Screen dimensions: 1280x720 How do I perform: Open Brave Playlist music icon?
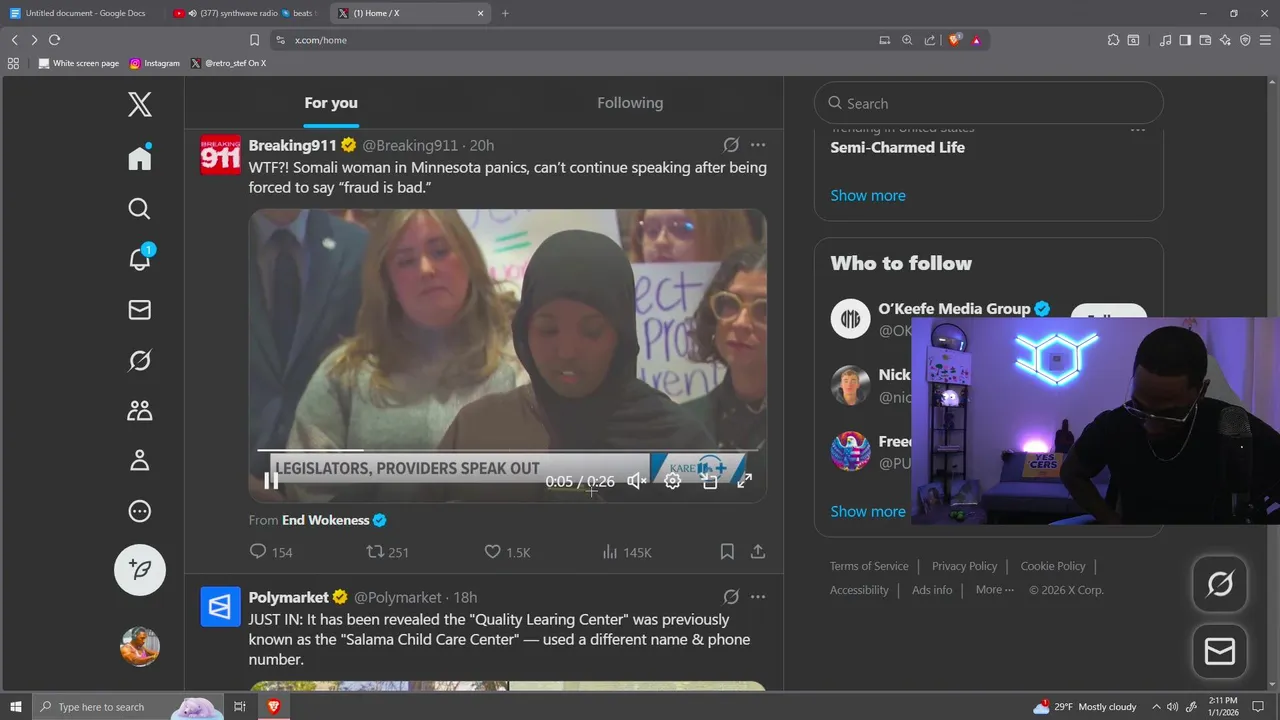point(1165,40)
